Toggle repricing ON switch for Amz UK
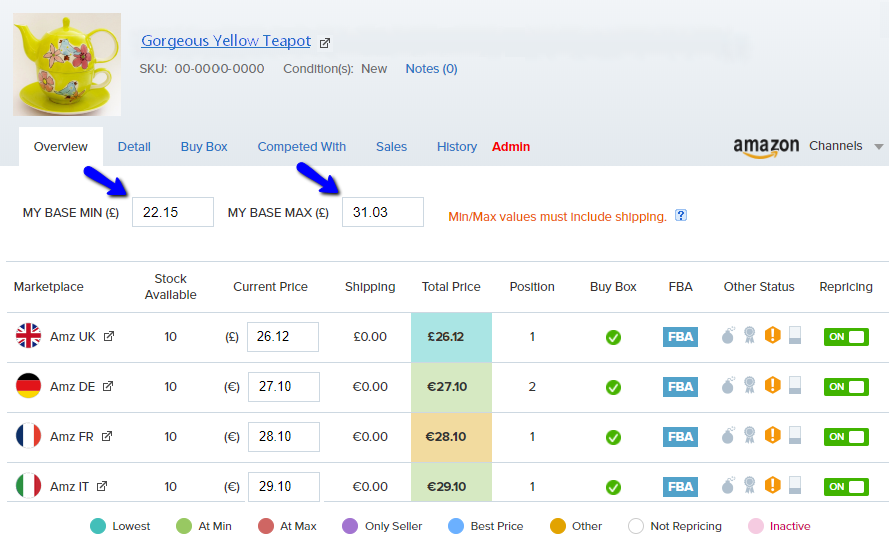 [846, 337]
